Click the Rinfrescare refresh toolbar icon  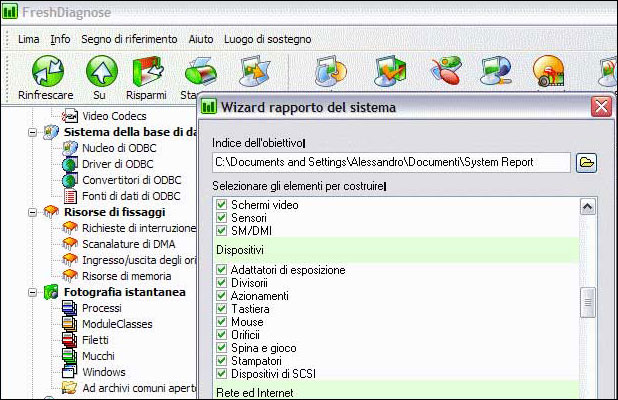46,70
